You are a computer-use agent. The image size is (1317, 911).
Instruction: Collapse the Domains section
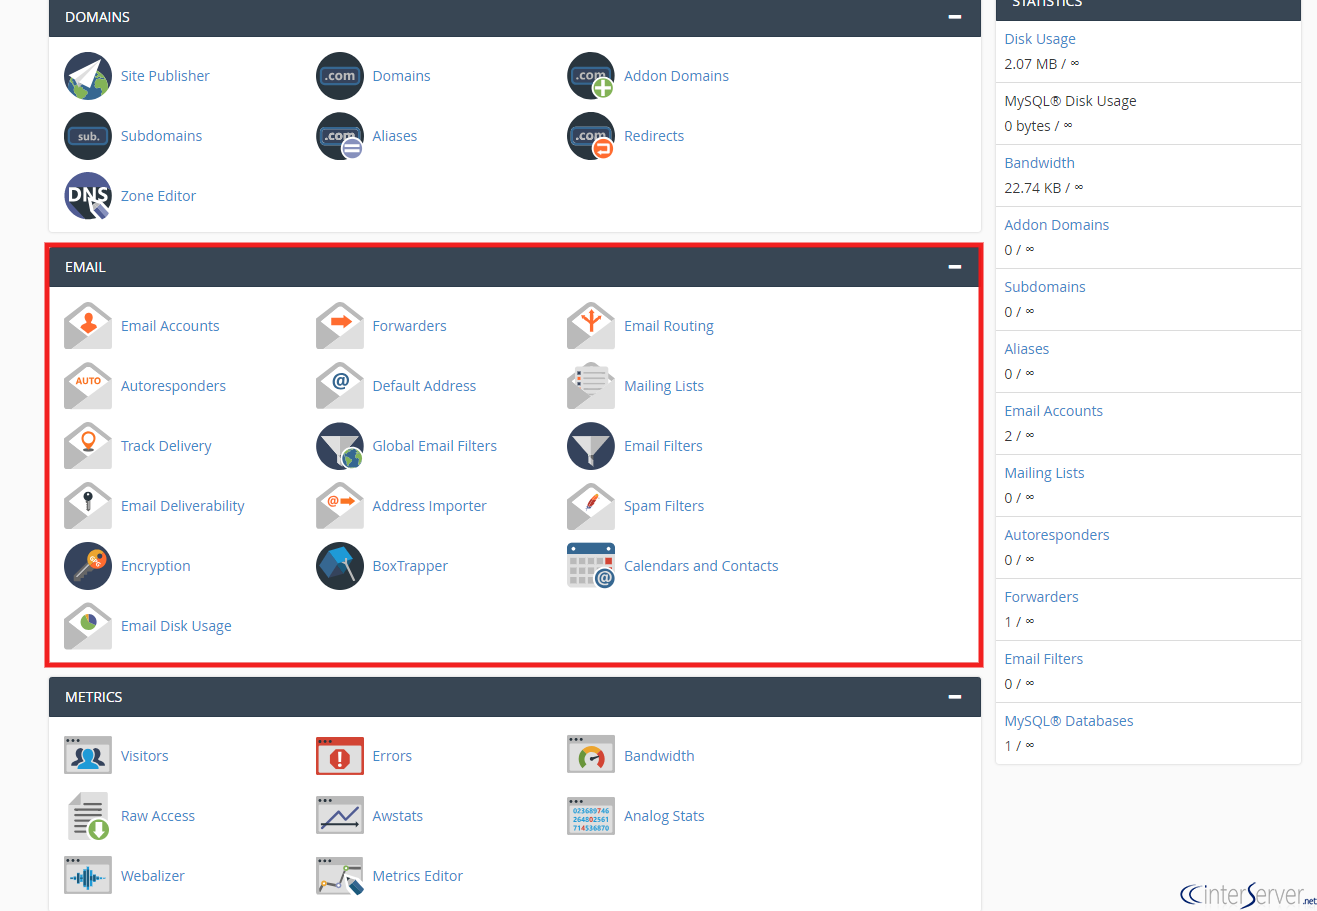(955, 17)
